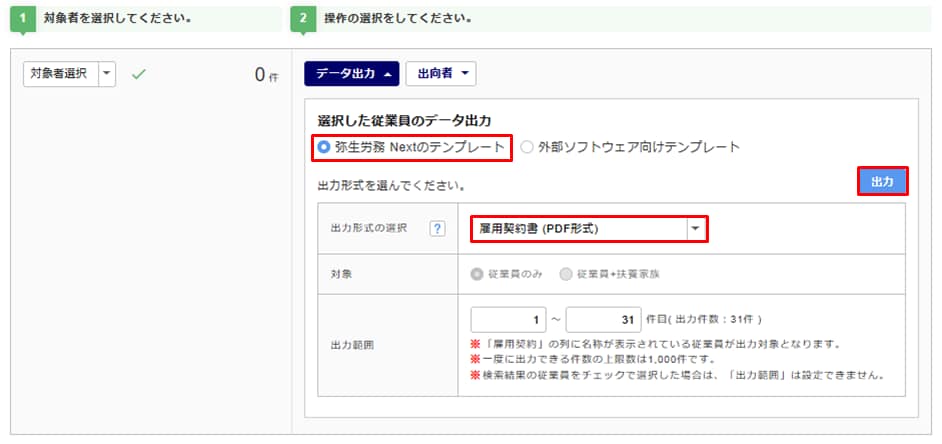The image size is (942, 444).
Task: Click the output range end field showing 31
Action: pos(603,320)
